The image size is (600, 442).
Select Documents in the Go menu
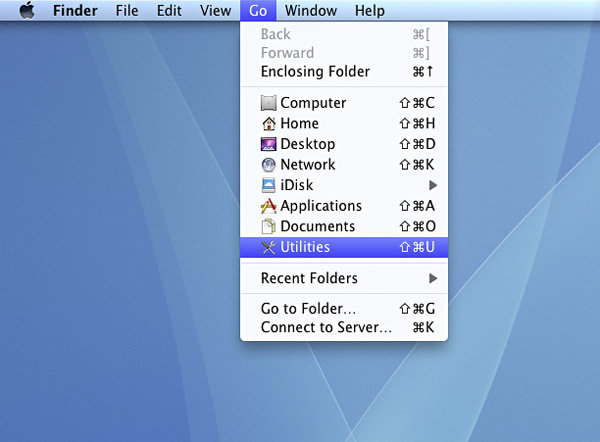point(344,227)
